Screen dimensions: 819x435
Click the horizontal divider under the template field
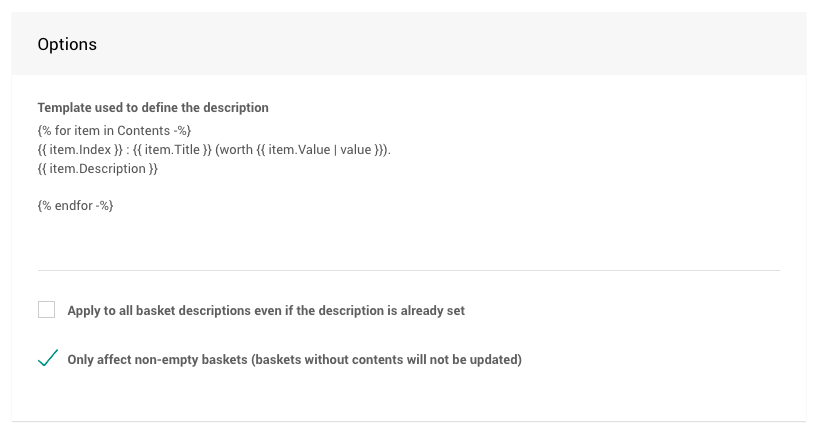[408, 270]
